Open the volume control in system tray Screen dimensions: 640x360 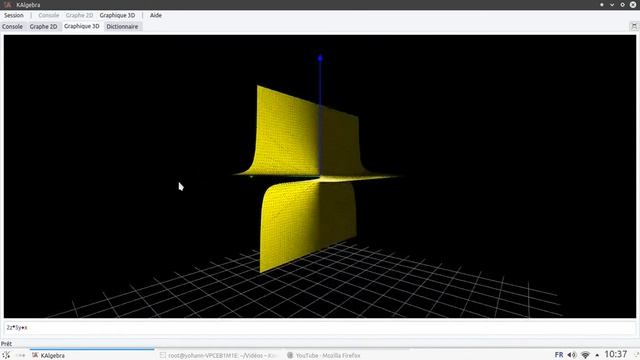[572, 355]
